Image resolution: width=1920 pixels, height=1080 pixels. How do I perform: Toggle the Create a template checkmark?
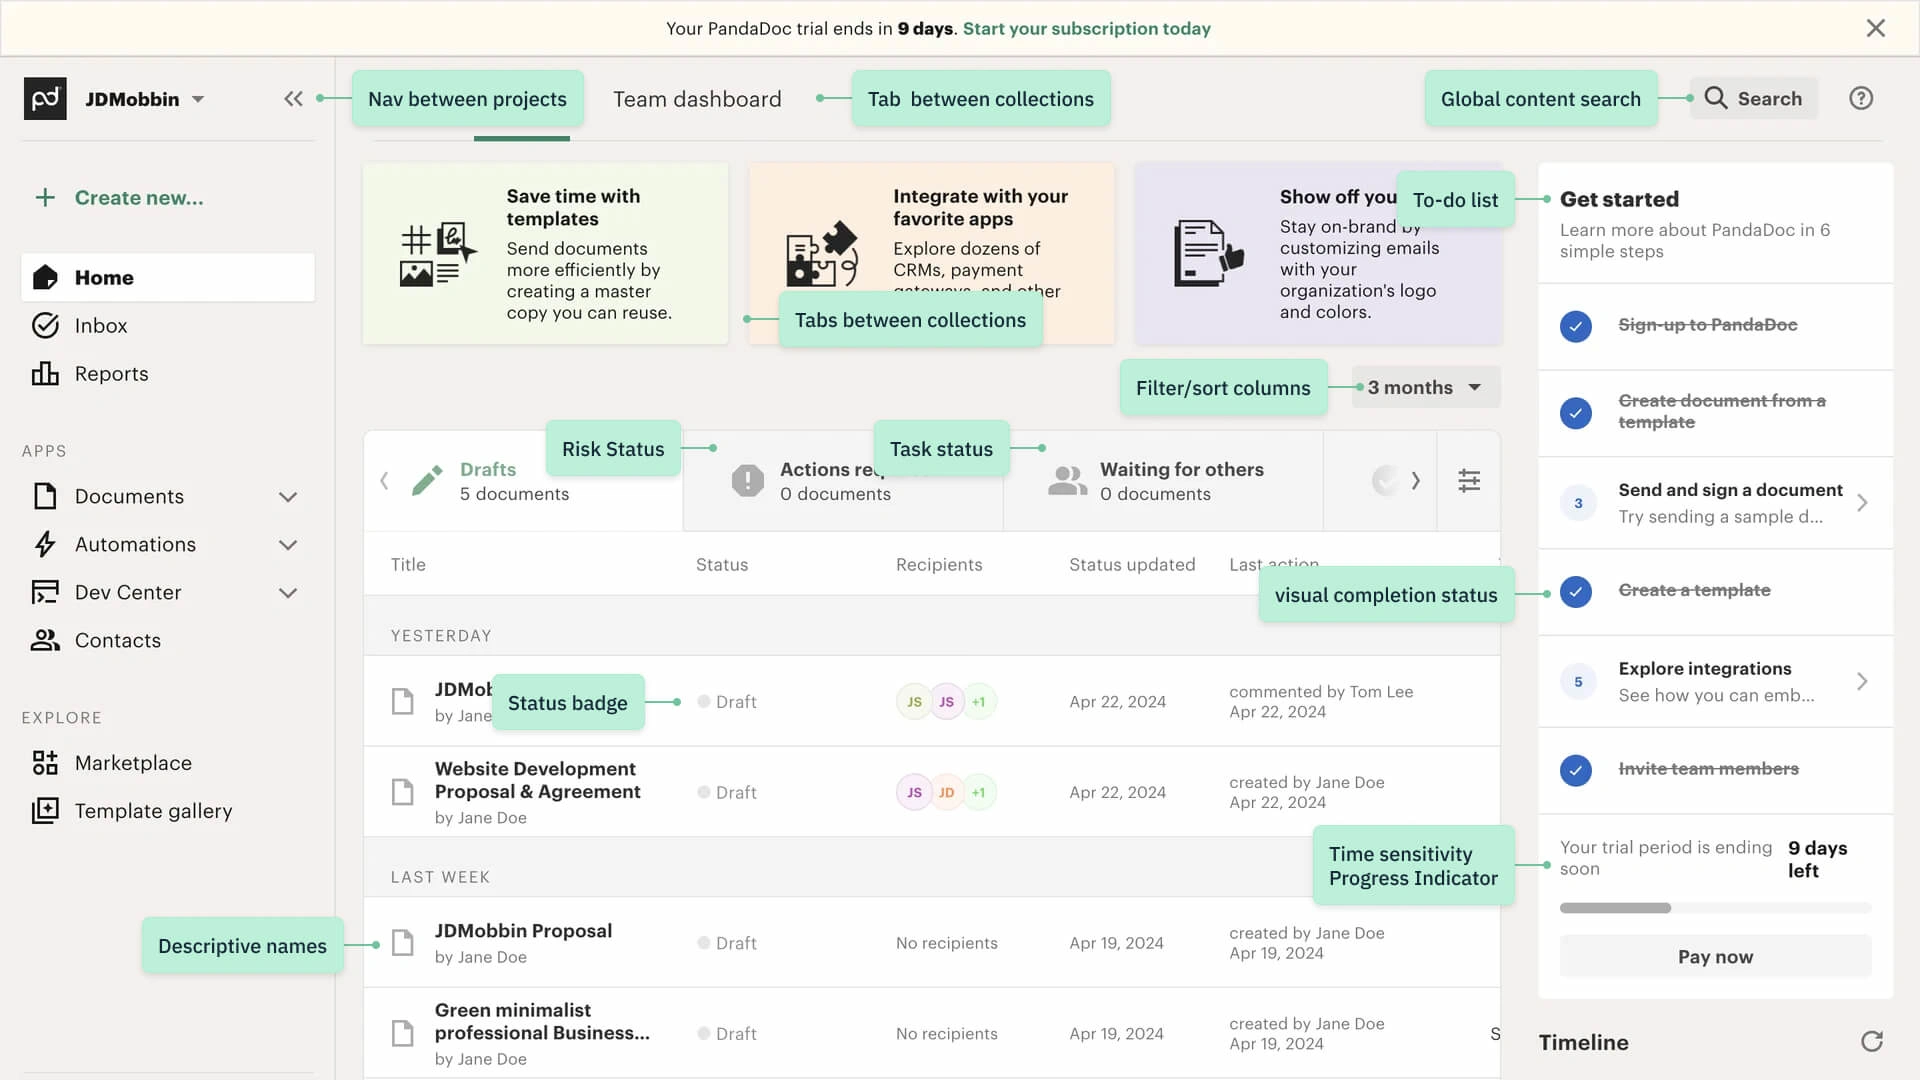click(x=1576, y=592)
